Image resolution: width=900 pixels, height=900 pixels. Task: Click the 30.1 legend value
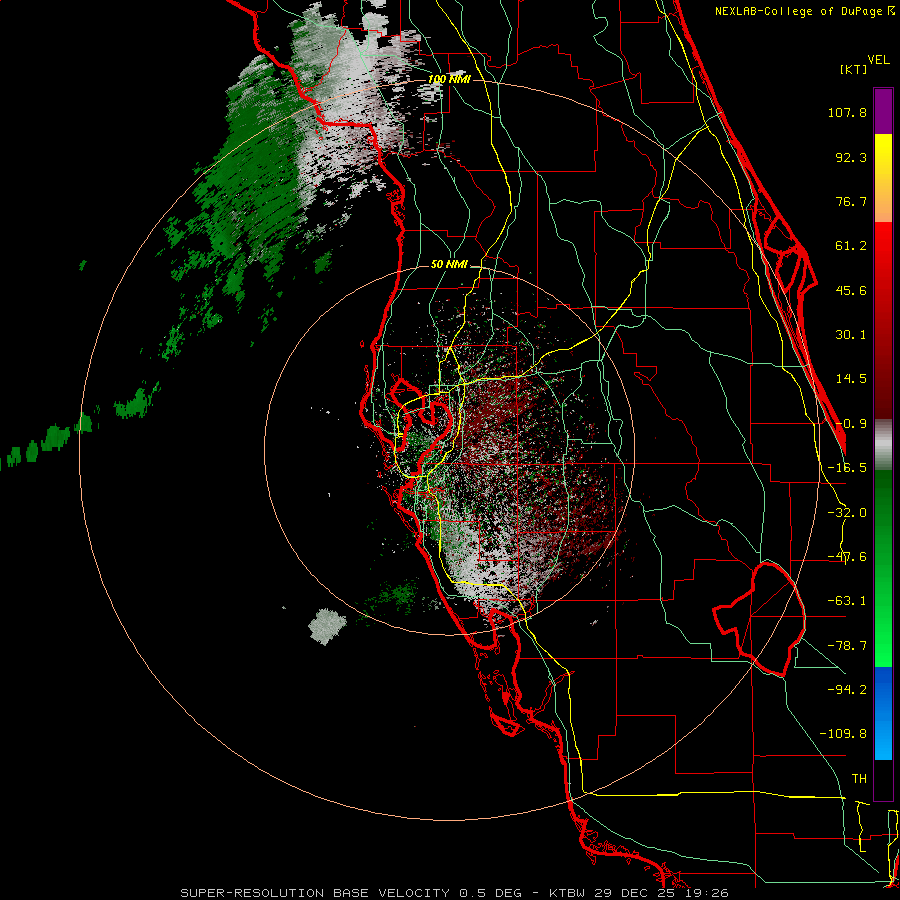(851, 335)
